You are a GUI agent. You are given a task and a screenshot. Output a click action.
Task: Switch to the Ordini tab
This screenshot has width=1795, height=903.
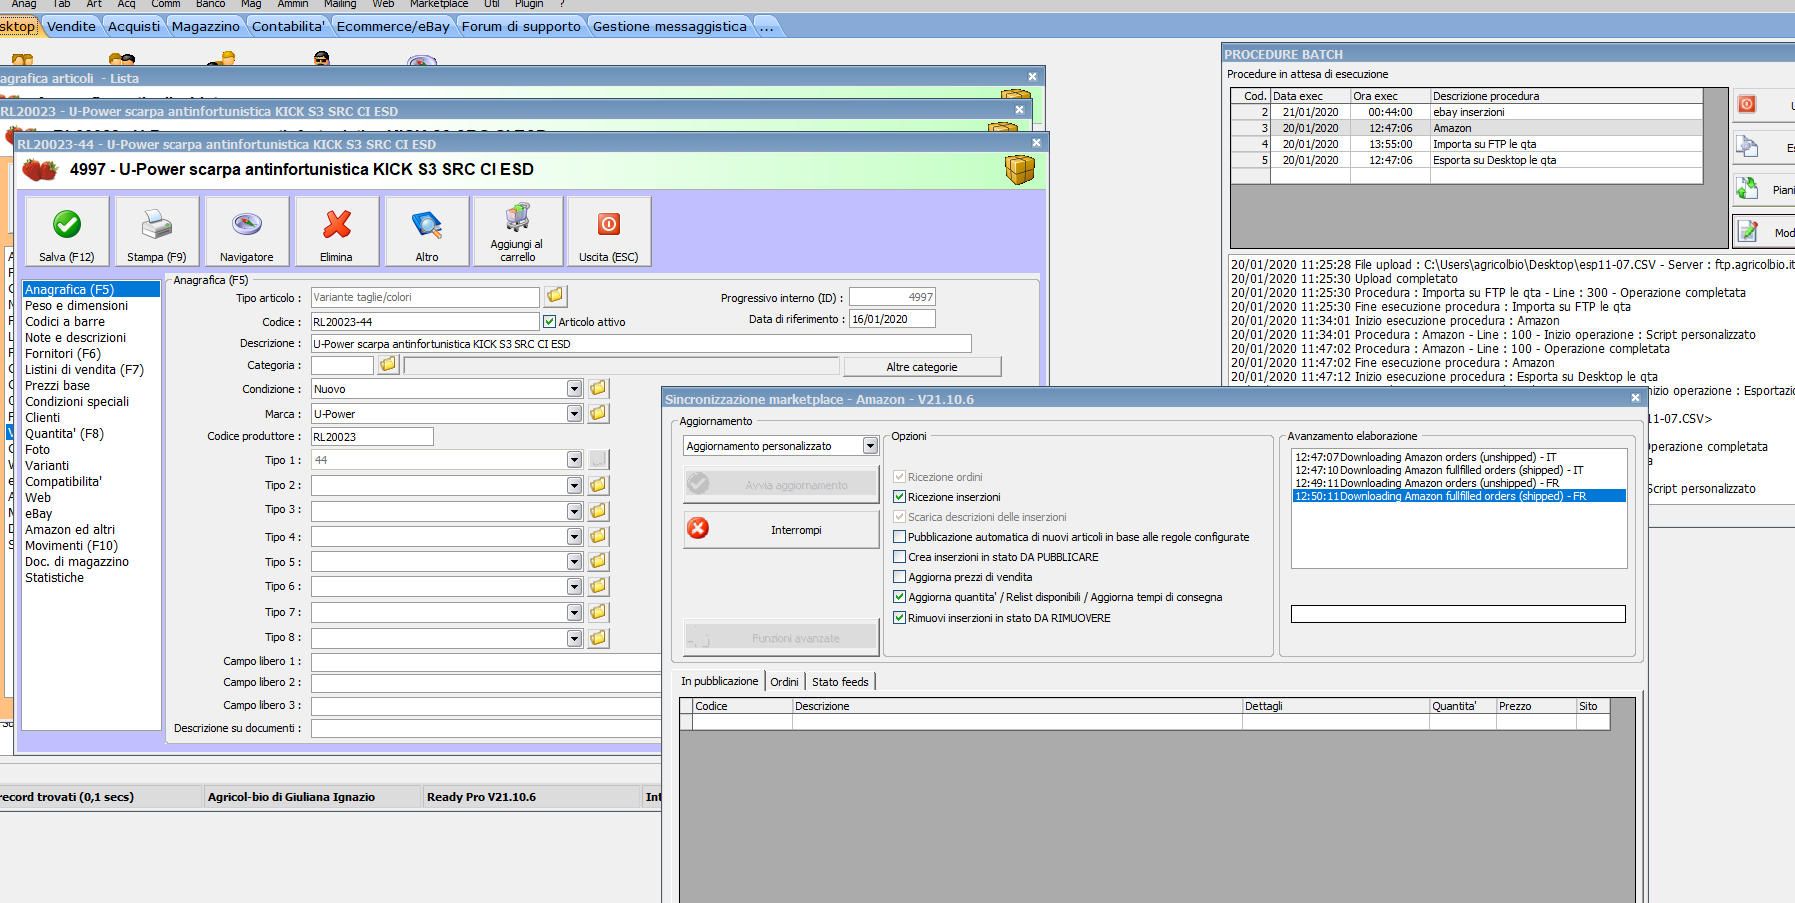point(784,682)
